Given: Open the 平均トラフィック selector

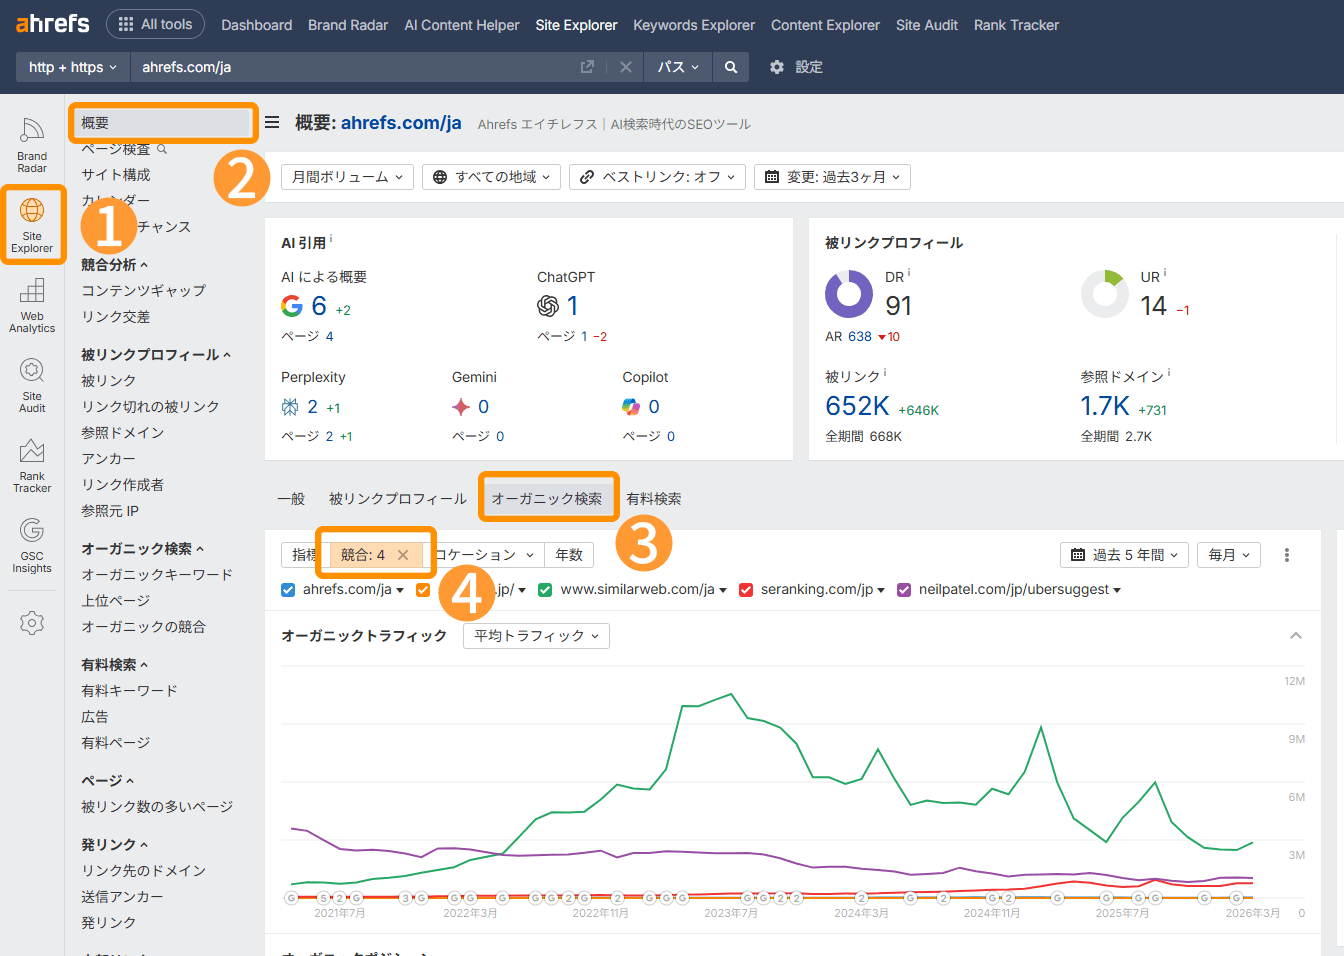Looking at the screenshot, I should [535, 635].
